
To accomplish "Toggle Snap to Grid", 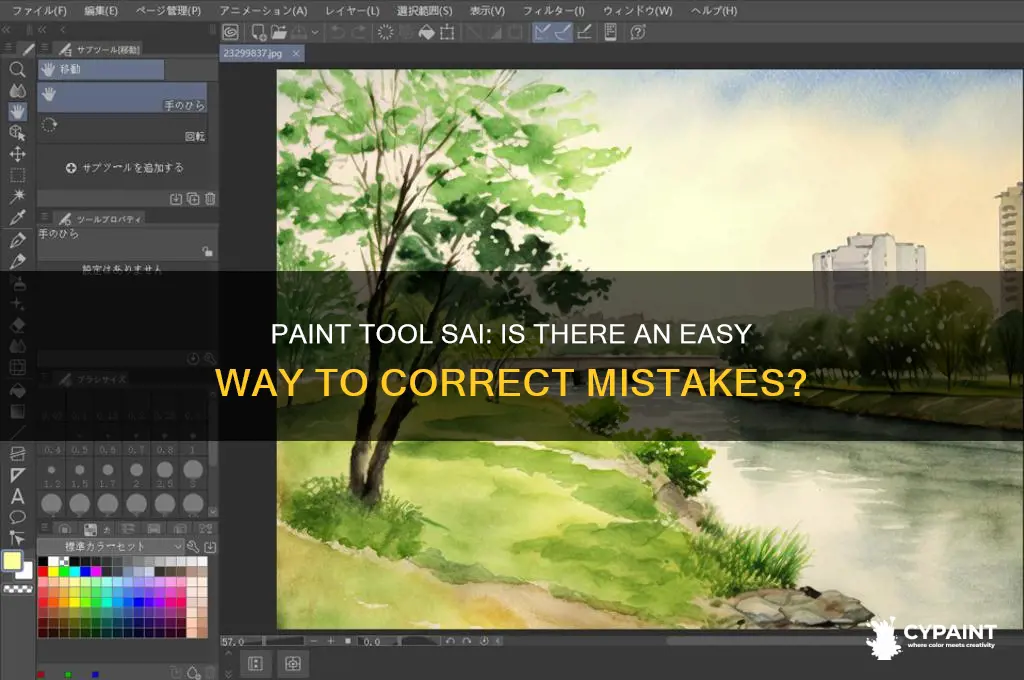I will point(584,32).
